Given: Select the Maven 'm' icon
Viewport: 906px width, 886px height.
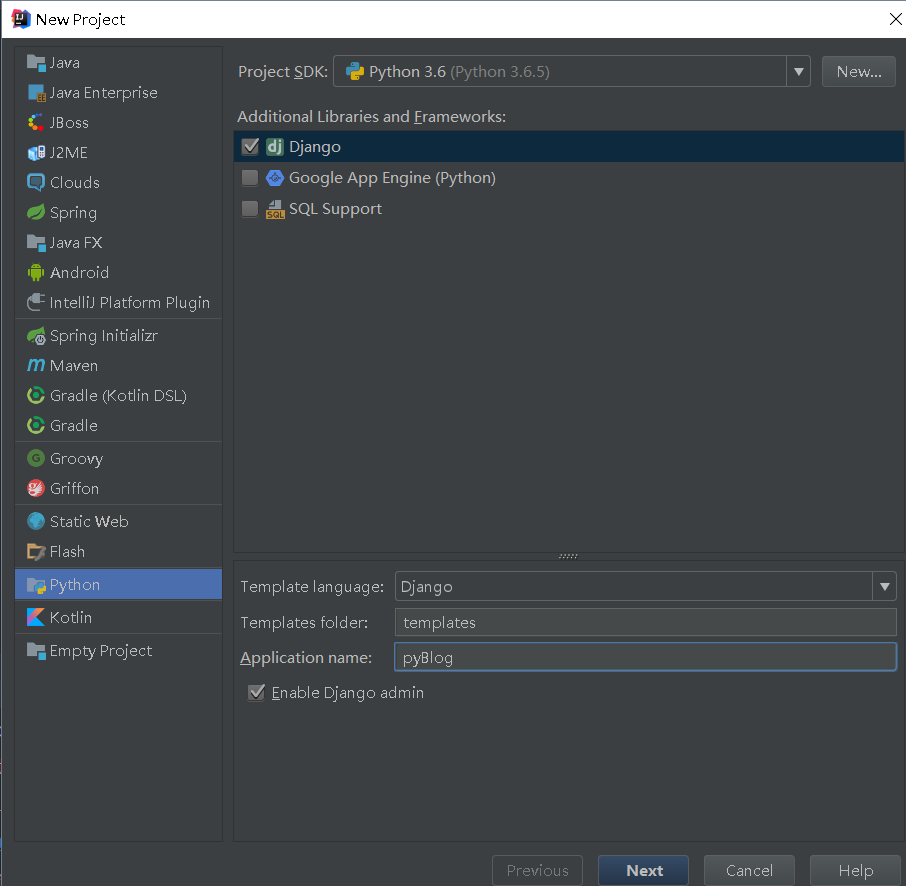Looking at the screenshot, I should coord(36,365).
